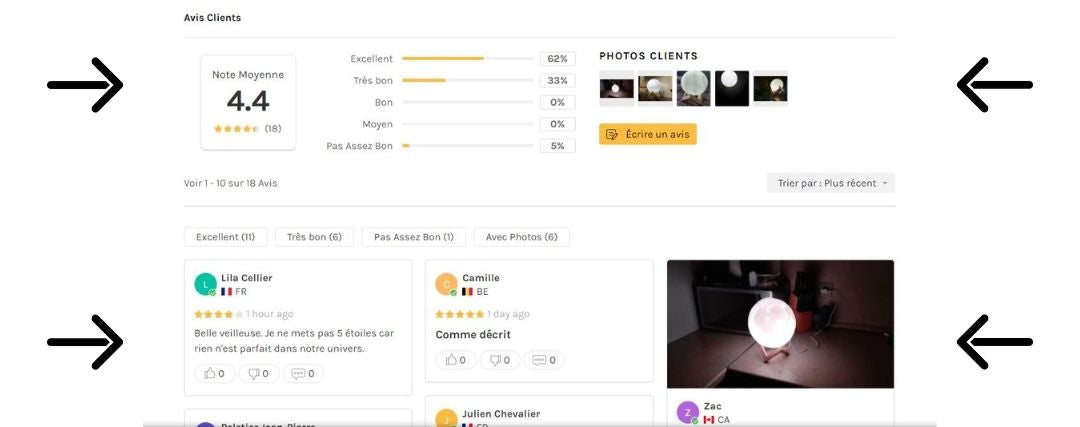Click the 33% percentage box

coord(557,81)
